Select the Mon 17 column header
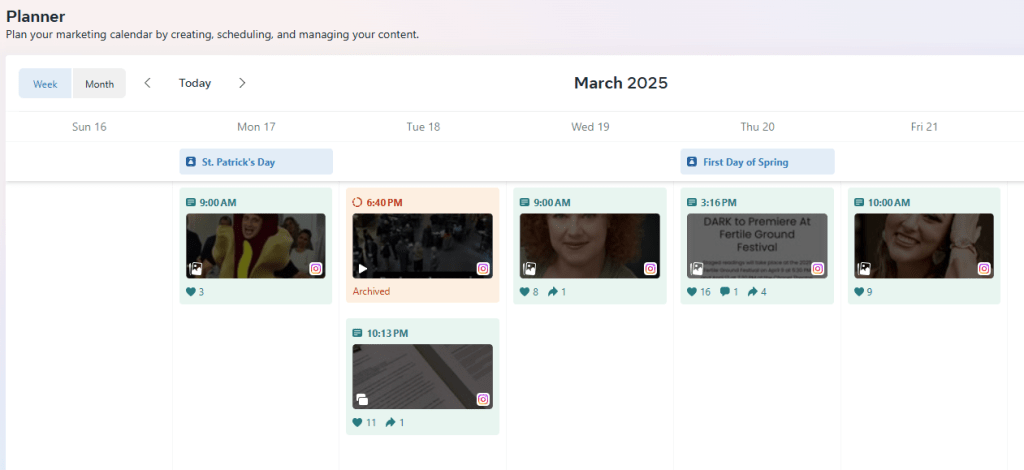Image resolution: width=1024 pixels, height=470 pixels. click(256, 127)
